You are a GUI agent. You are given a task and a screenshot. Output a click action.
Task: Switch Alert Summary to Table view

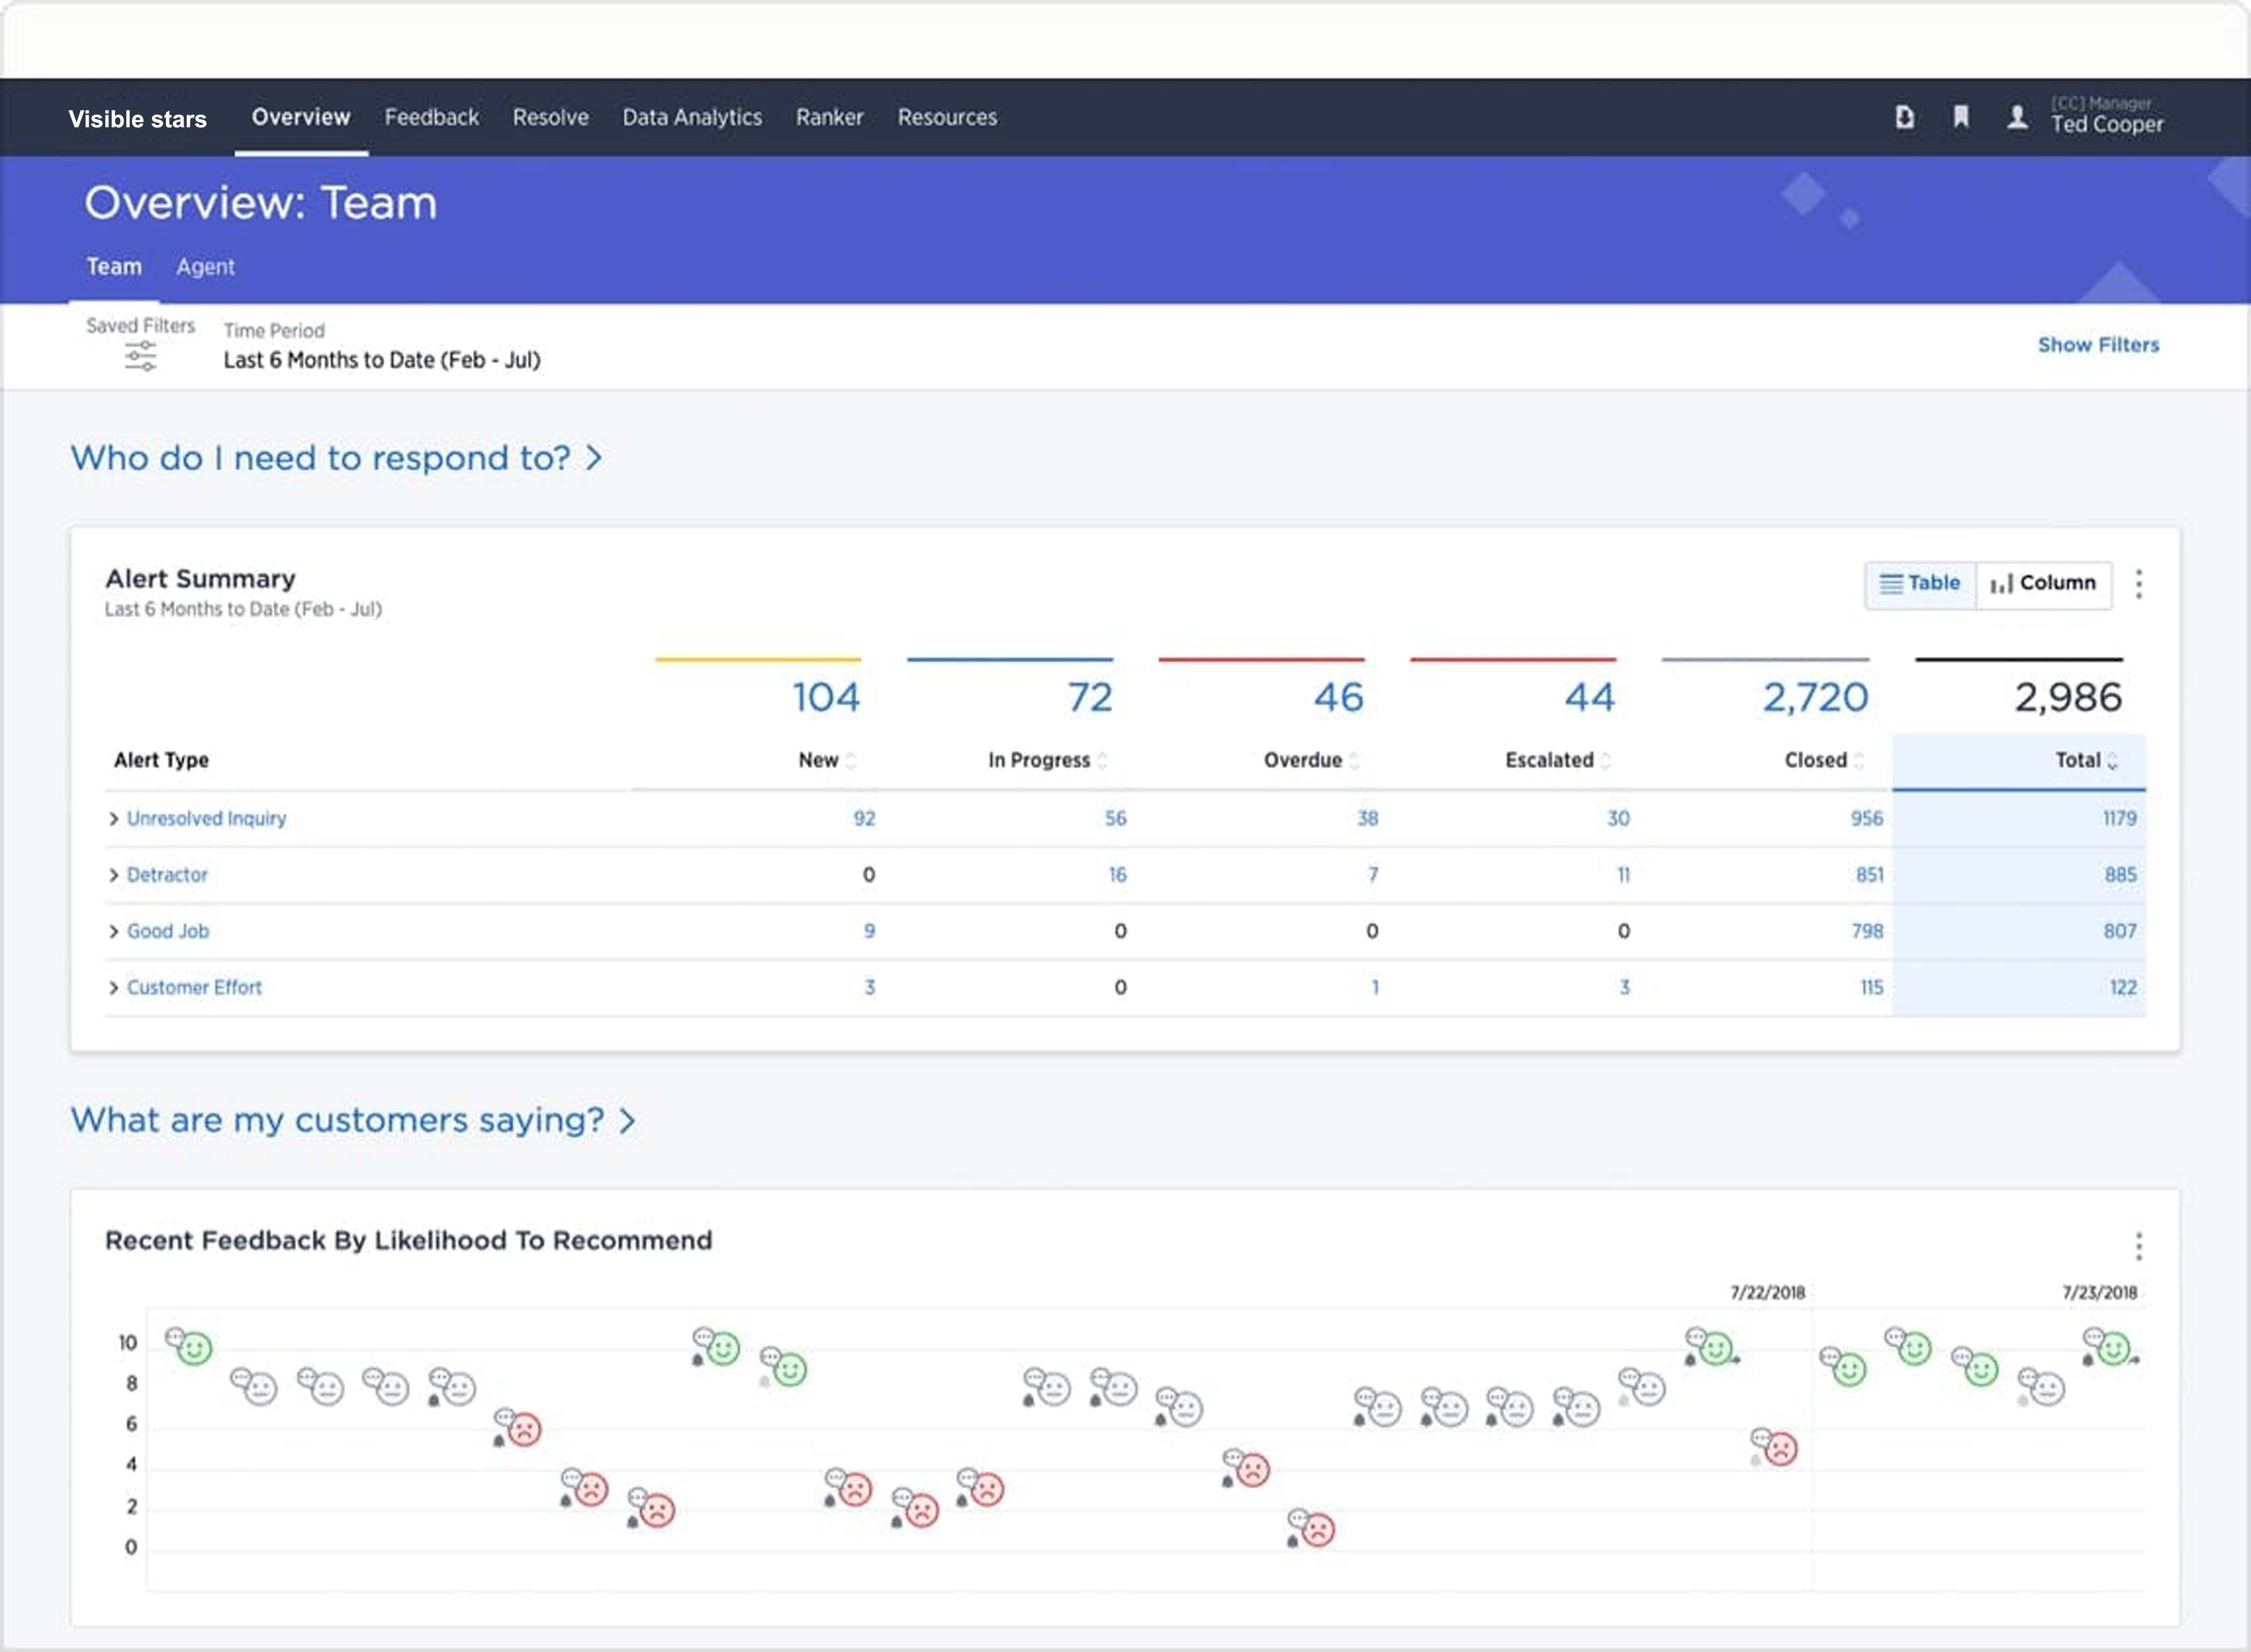tap(1920, 584)
